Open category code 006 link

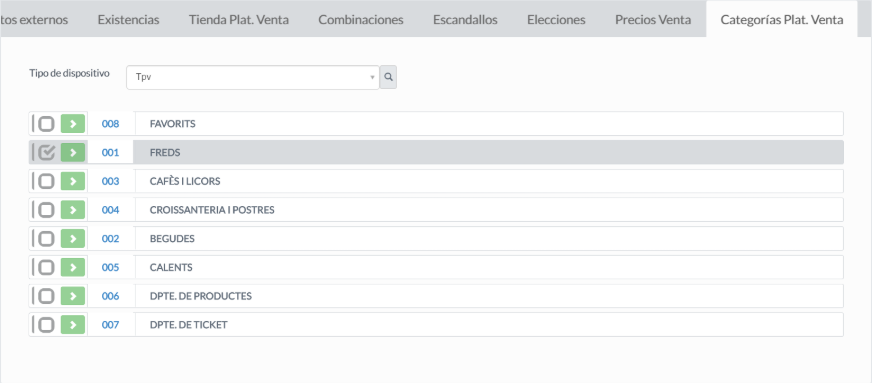tap(110, 296)
